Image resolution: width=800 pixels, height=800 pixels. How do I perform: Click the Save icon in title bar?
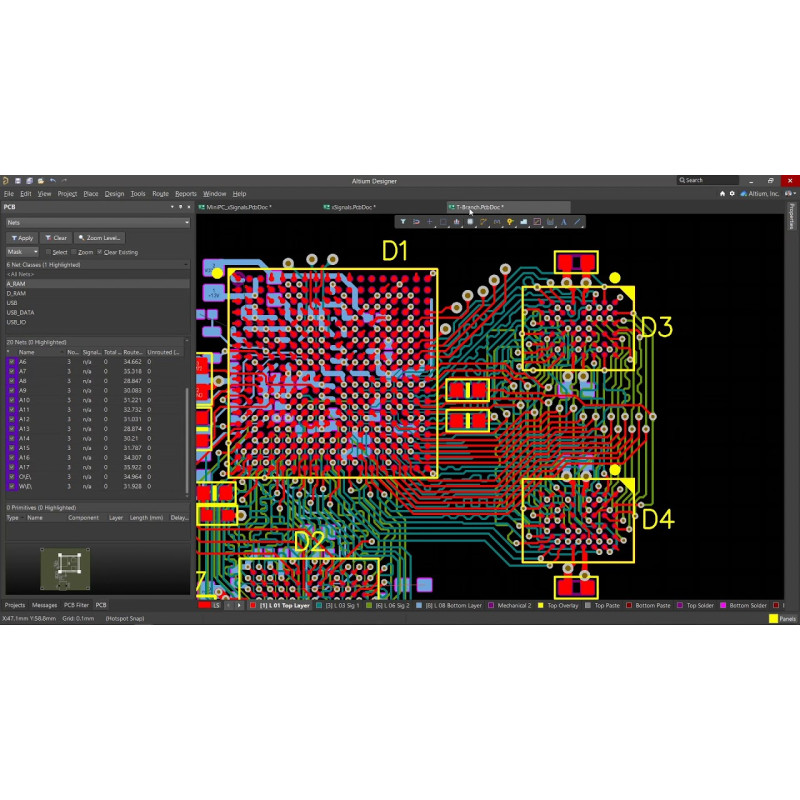17,181
